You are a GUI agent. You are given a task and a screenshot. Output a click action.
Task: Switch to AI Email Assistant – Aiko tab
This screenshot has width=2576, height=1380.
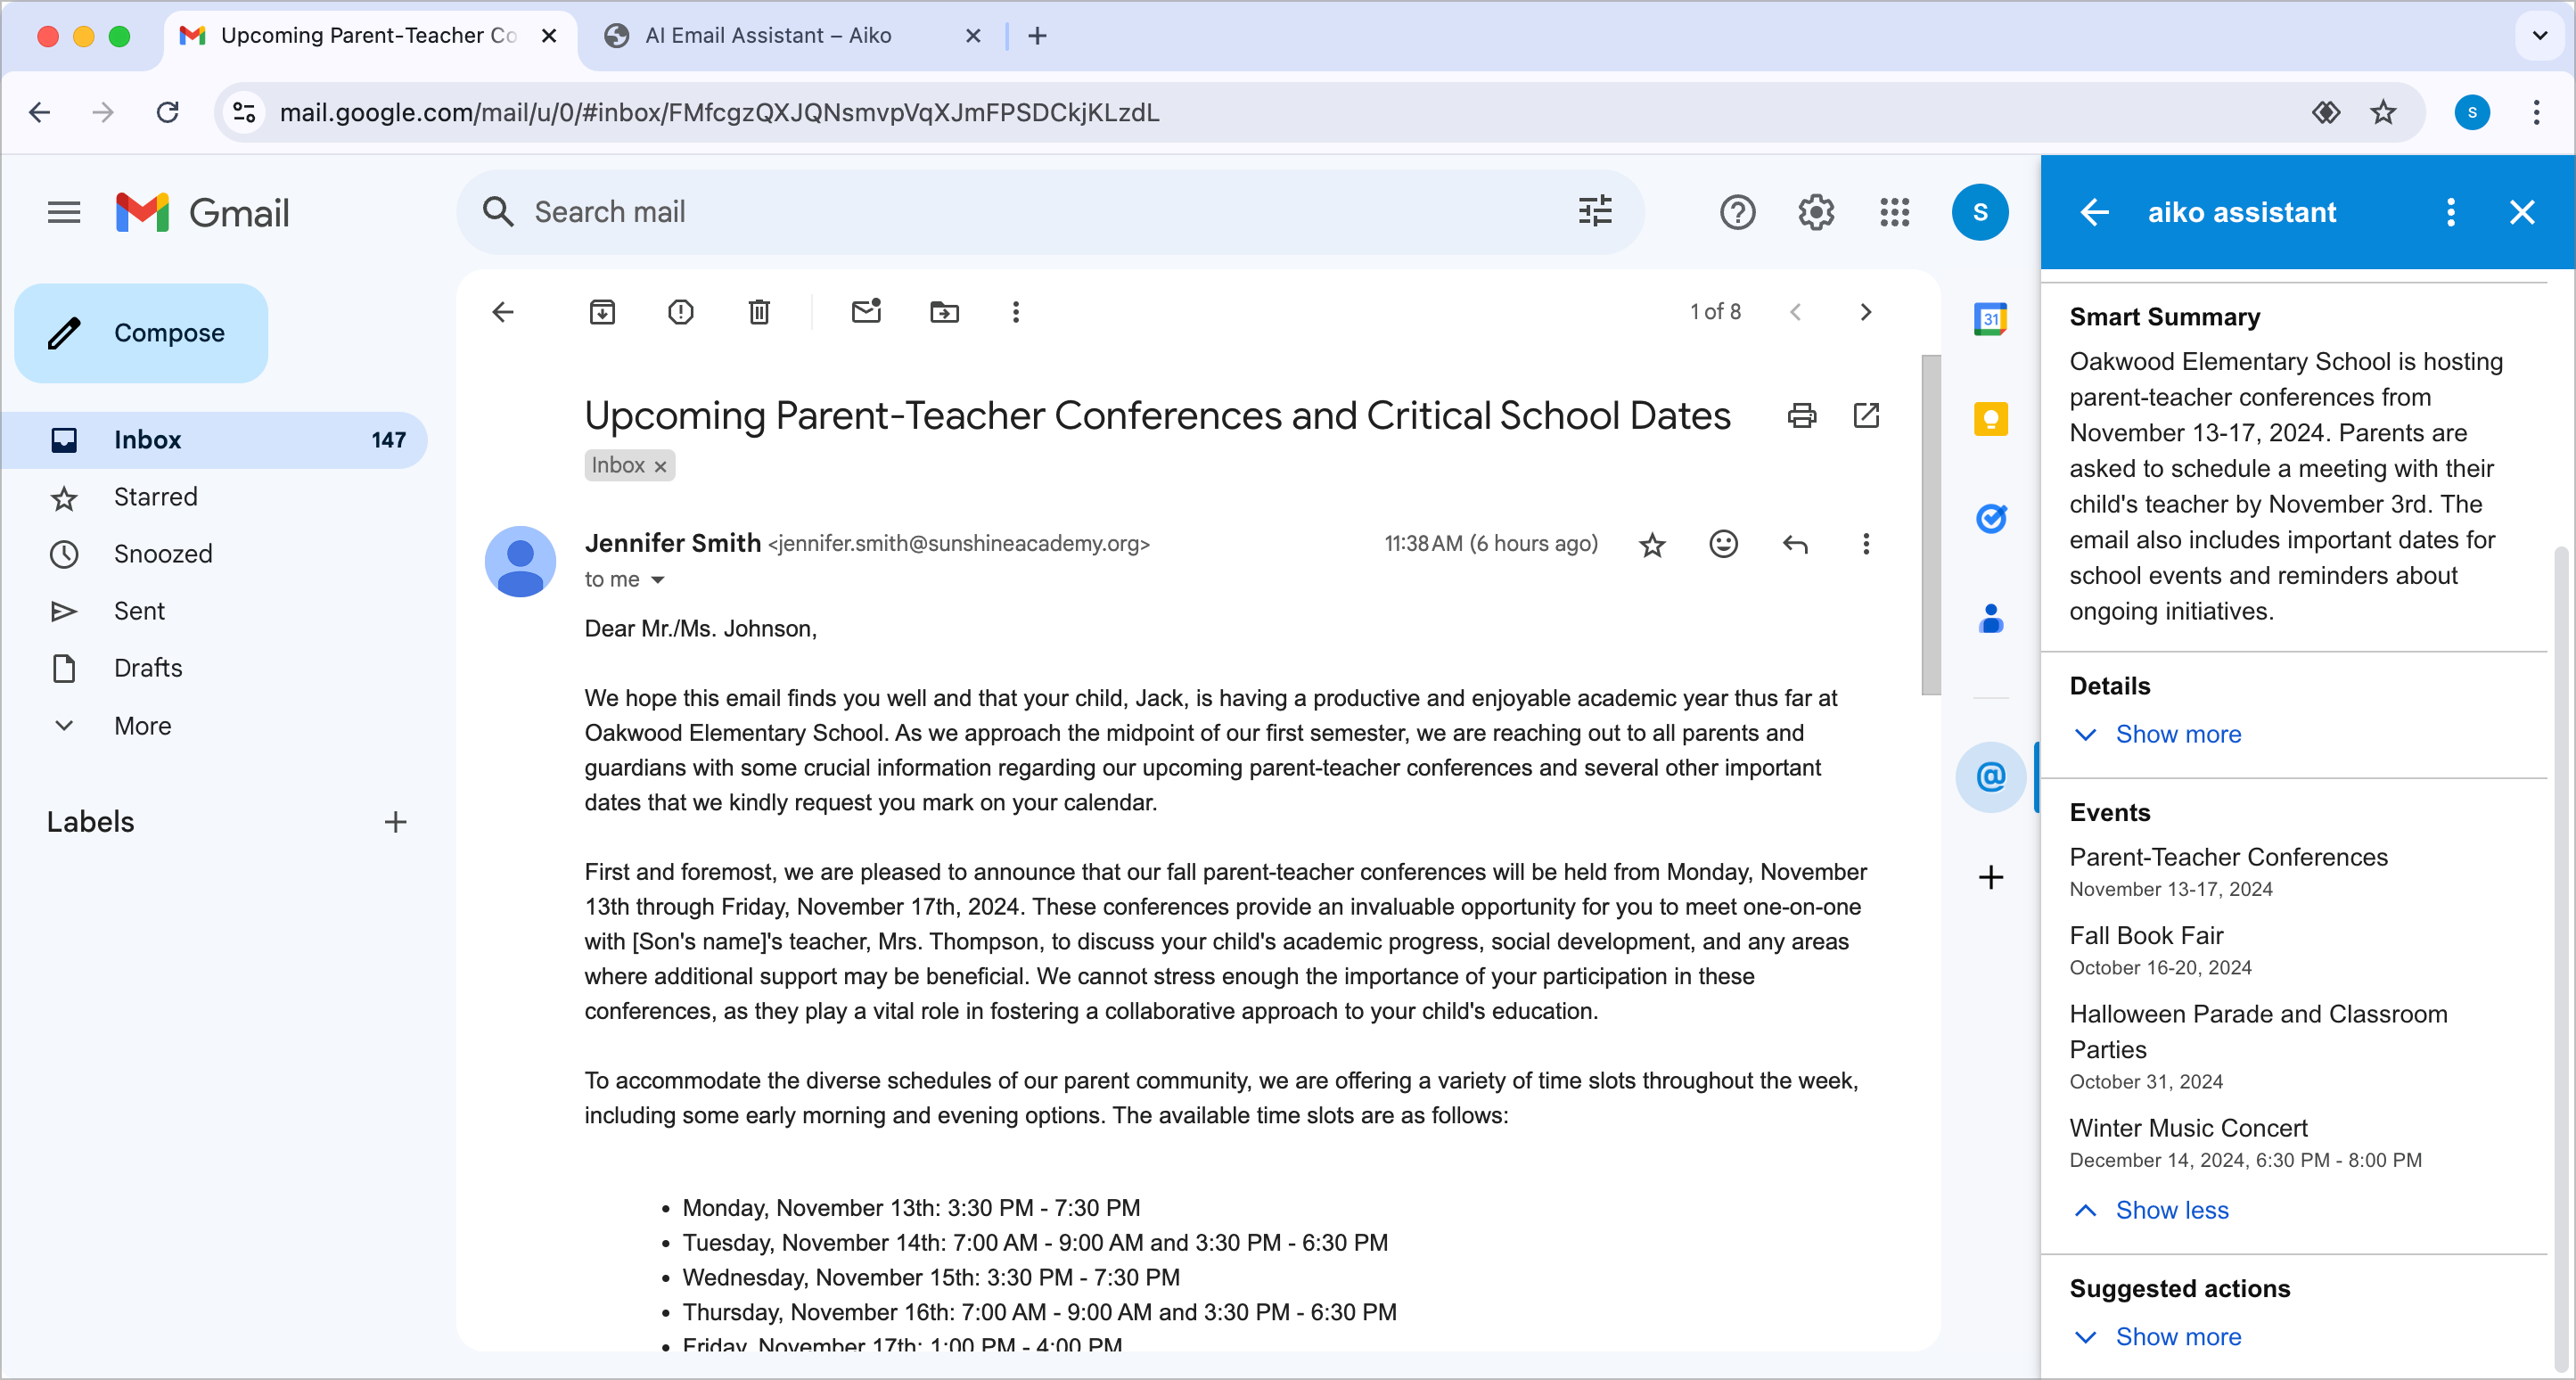point(768,36)
